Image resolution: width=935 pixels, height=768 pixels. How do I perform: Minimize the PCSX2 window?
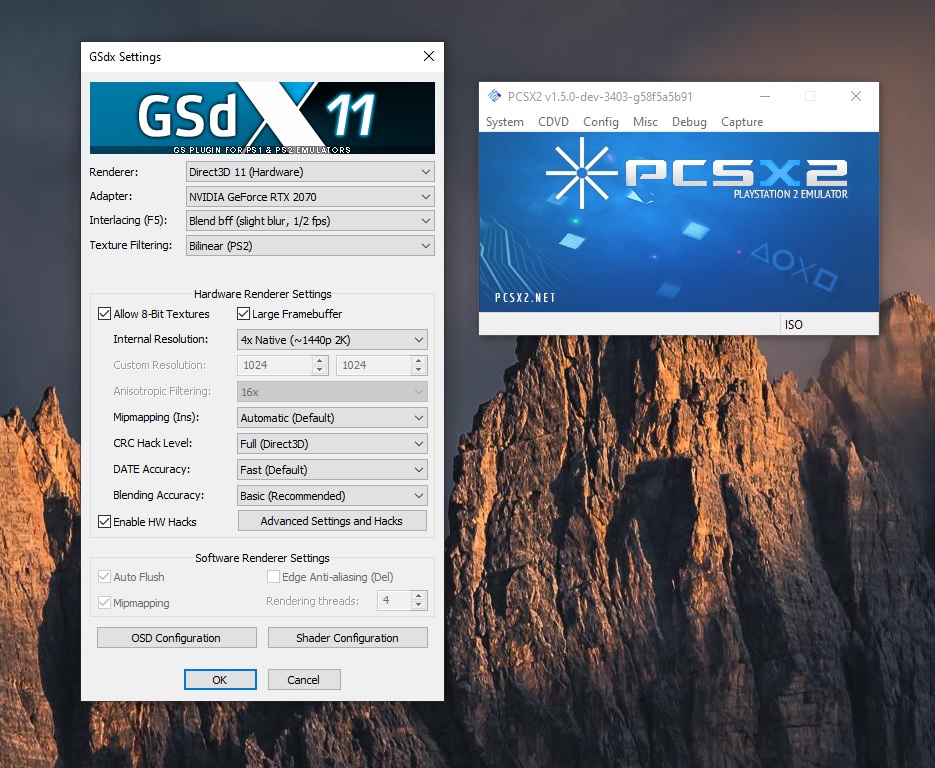tap(764, 97)
